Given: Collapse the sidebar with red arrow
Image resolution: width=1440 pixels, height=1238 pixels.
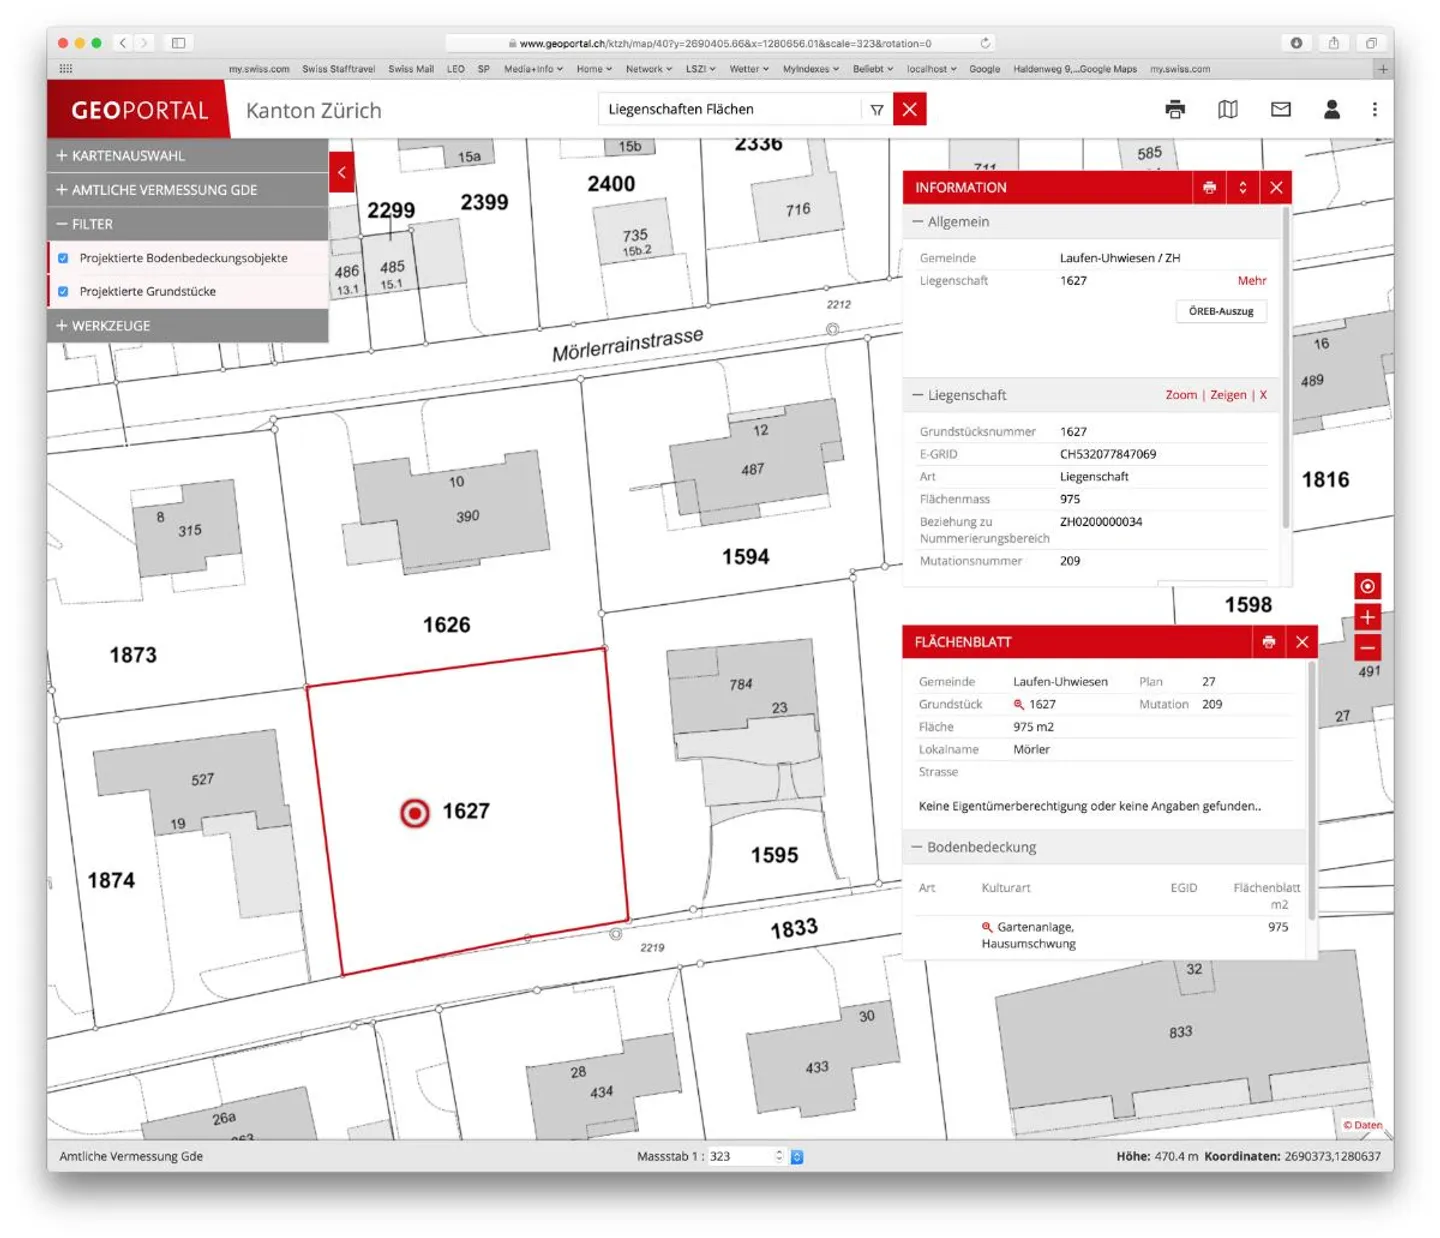Looking at the screenshot, I should pyautogui.click(x=342, y=172).
